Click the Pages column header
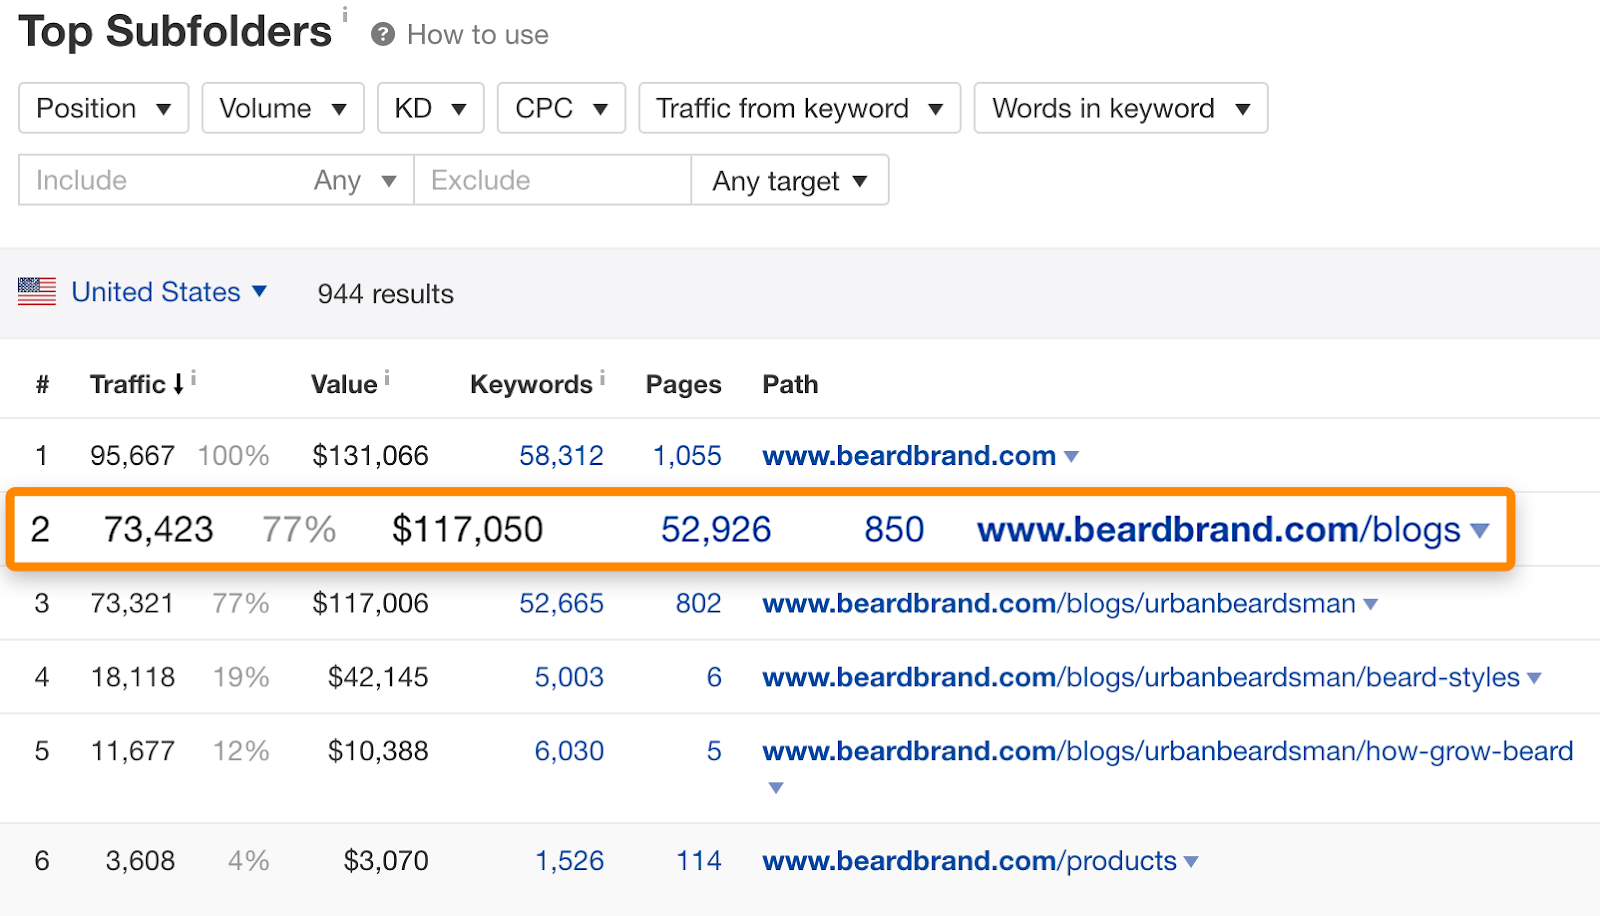The width and height of the screenshot is (1600, 916). click(x=683, y=384)
